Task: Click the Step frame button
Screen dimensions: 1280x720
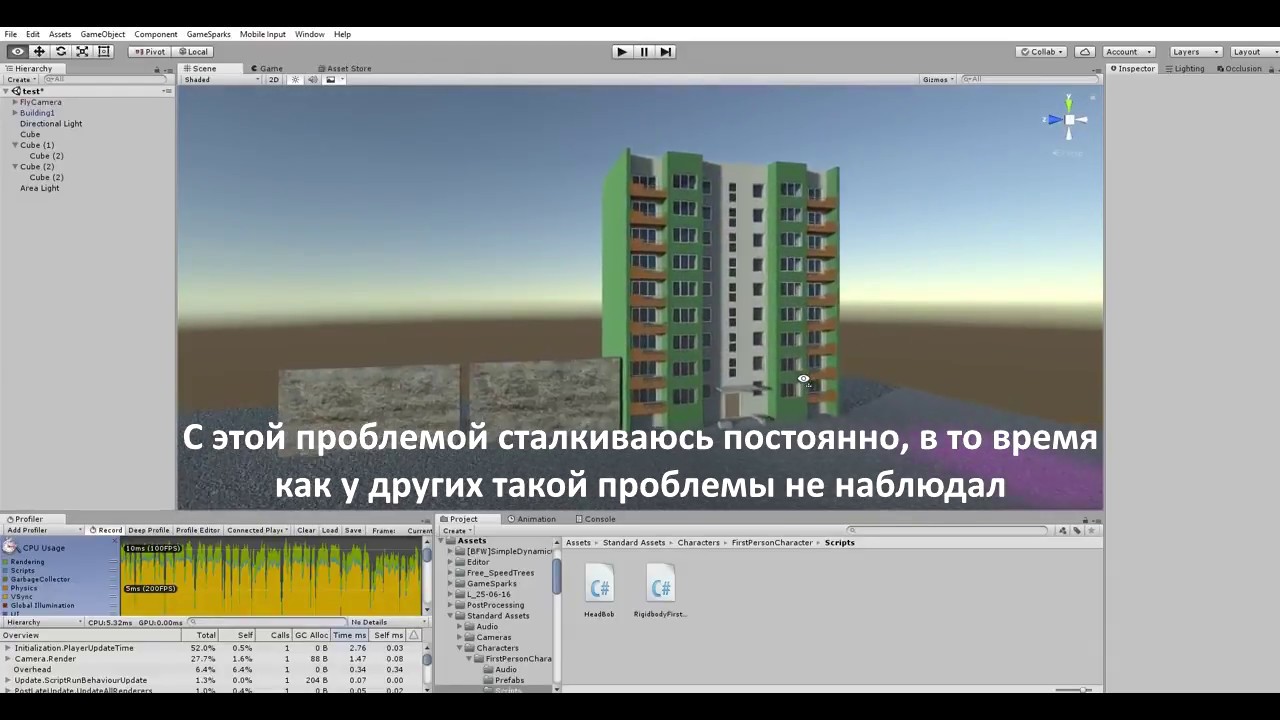Action: coord(666,52)
